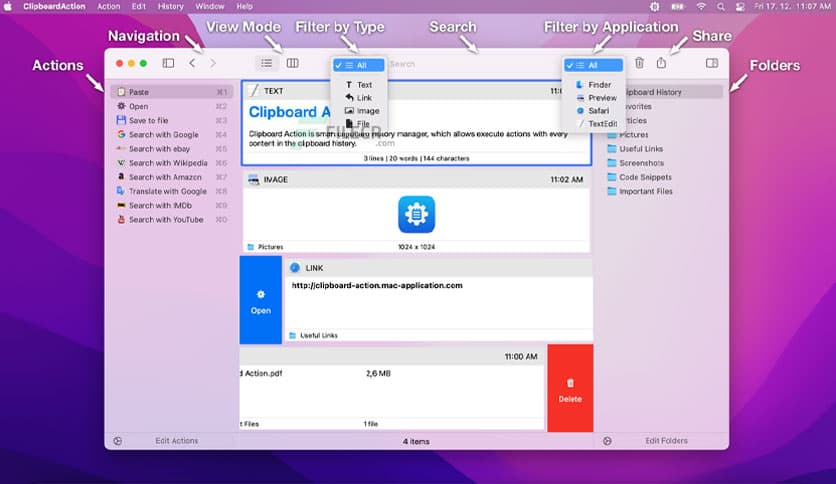The height and width of the screenshot is (484, 836).
Task: Click the ClipboardAction menu bar status icon
Action: (x=654, y=6)
